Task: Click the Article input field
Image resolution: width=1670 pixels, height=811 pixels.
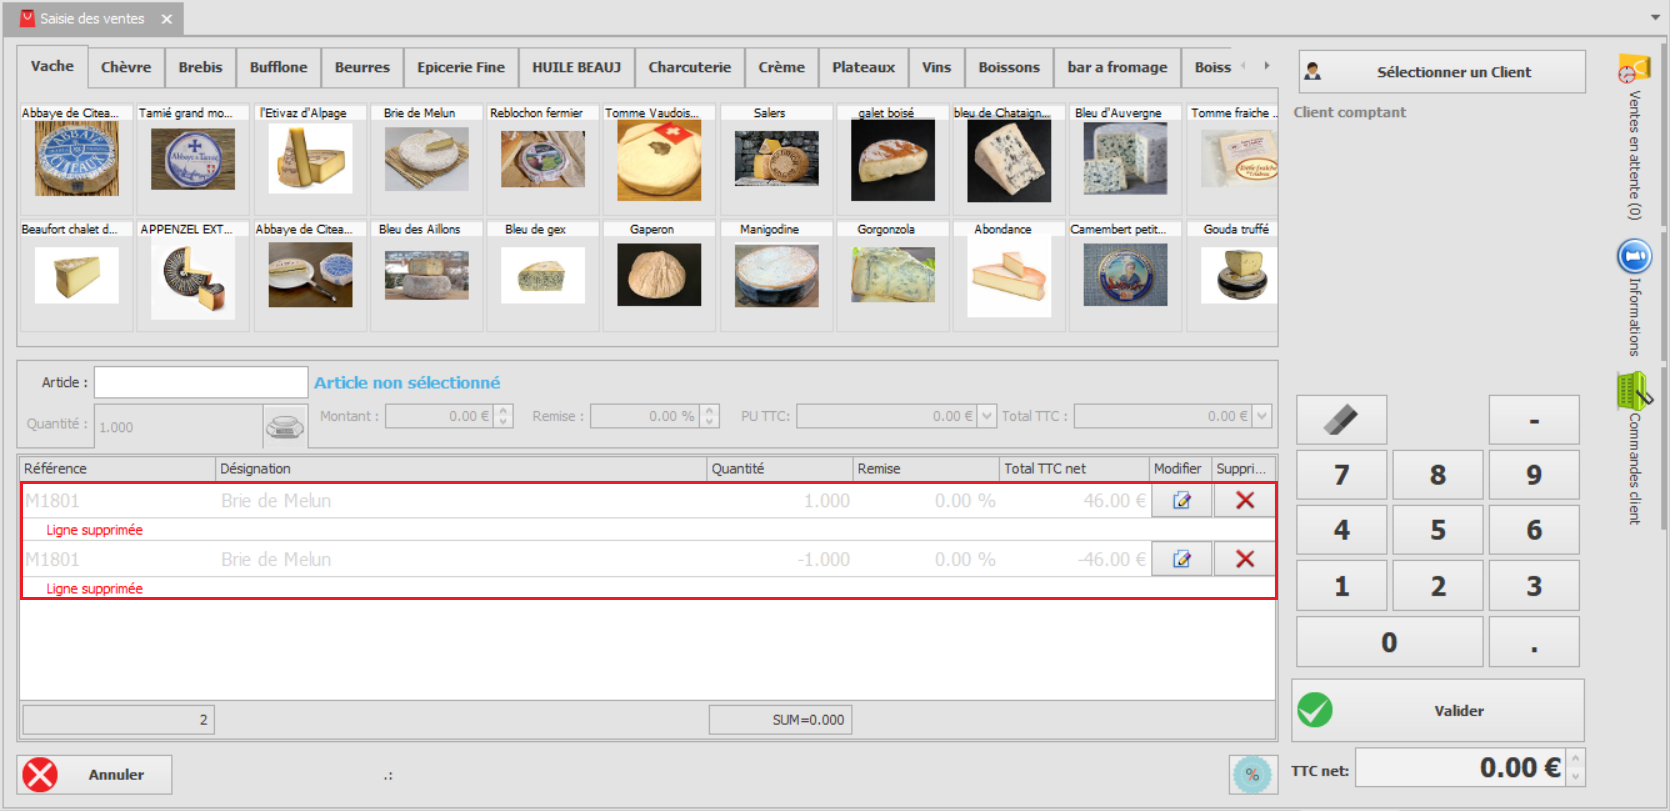Action: coord(201,382)
